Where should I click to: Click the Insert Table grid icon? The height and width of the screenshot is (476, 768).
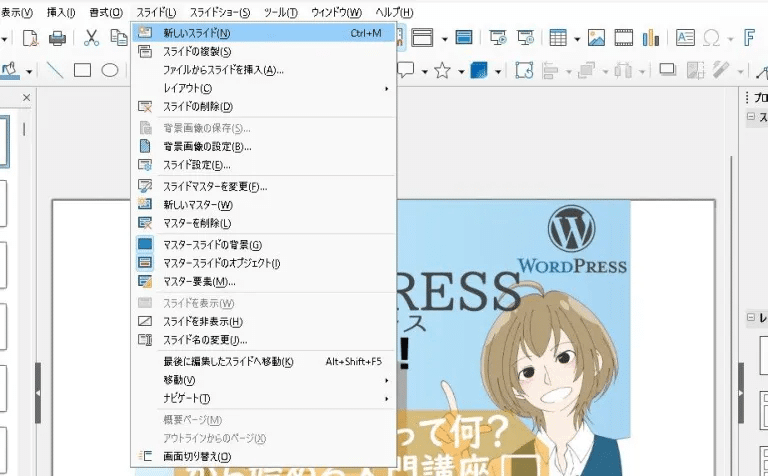point(558,38)
